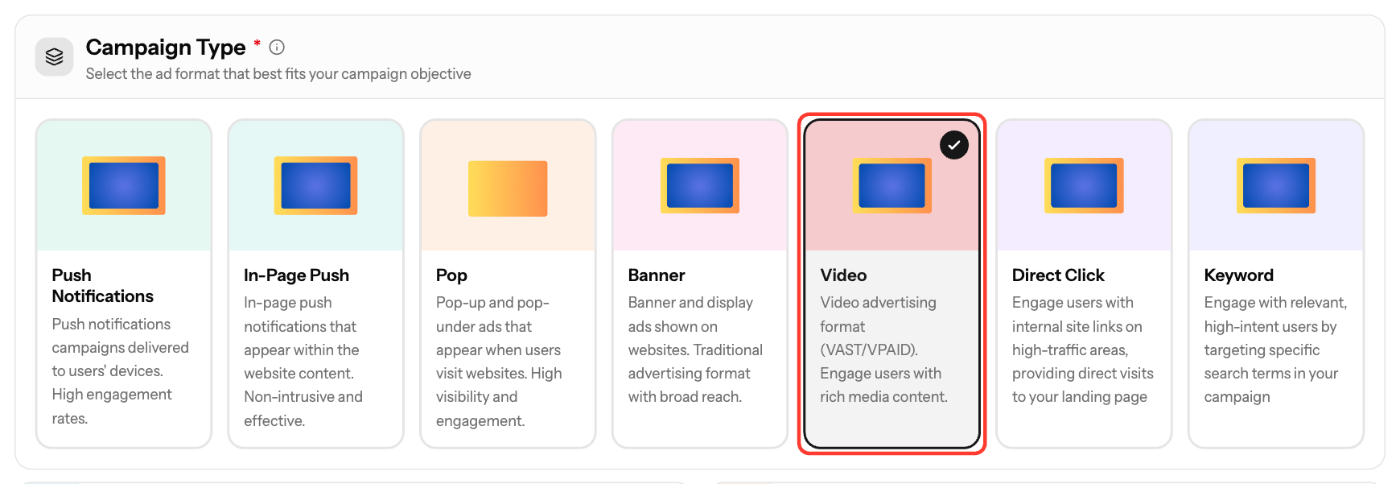Select the Pop campaign type title
The image size is (1400, 484).
pyautogui.click(x=452, y=275)
